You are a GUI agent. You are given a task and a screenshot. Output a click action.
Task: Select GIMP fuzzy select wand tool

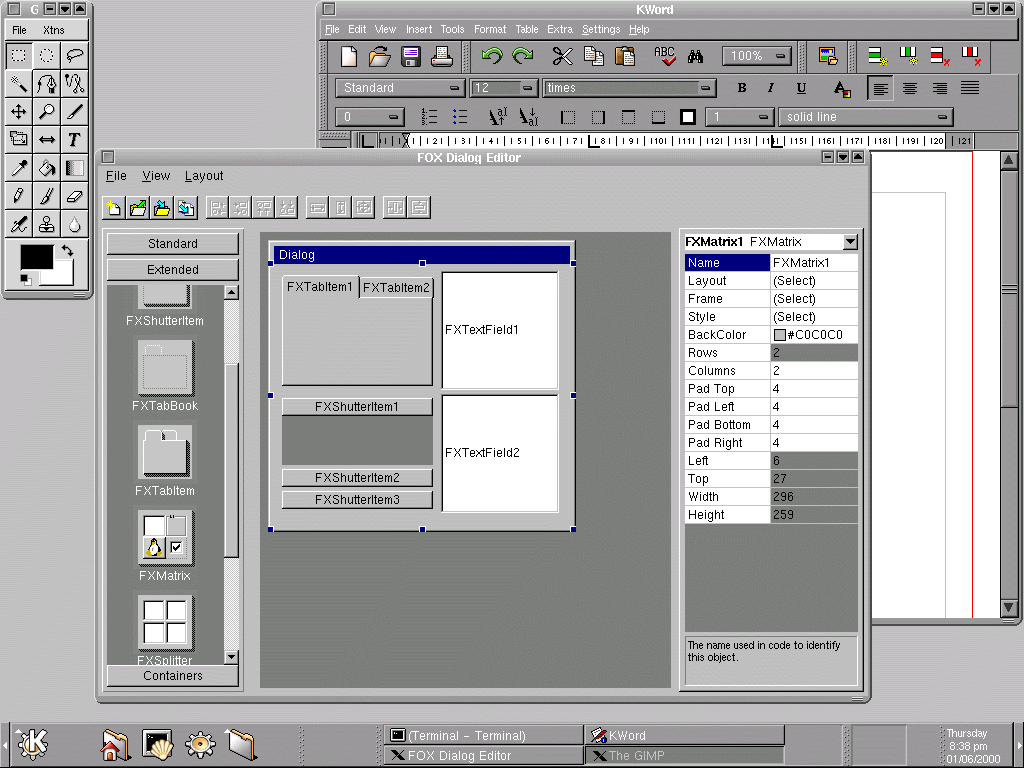(18, 84)
